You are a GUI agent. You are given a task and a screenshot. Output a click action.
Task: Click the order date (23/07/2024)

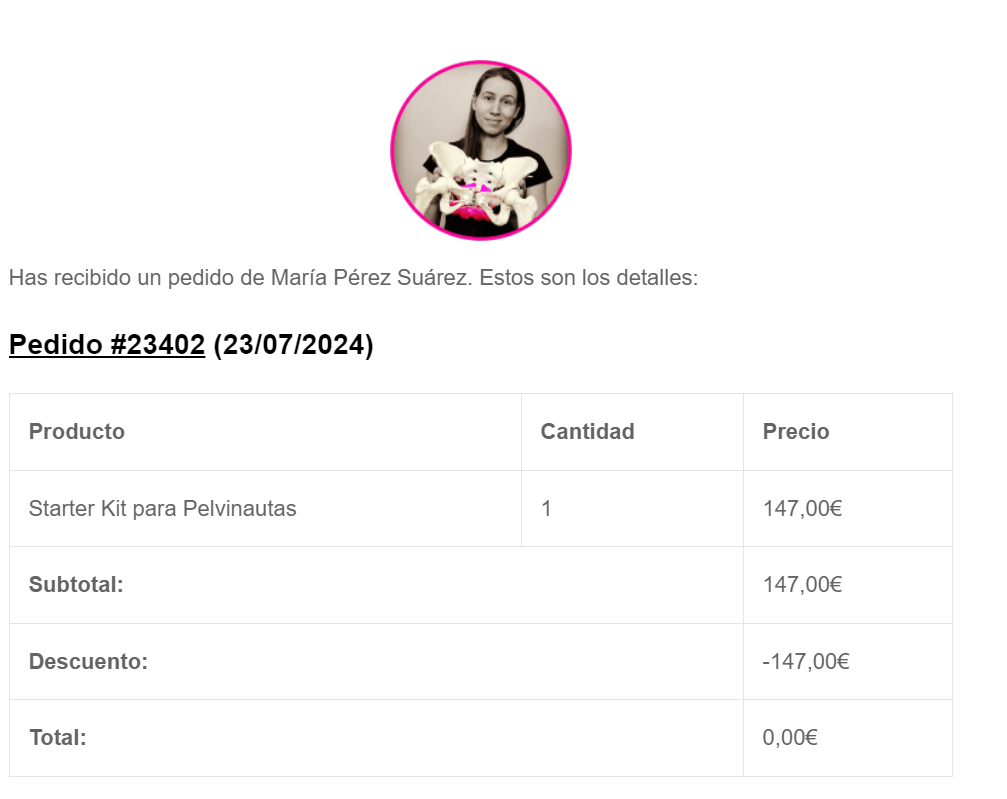click(x=293, y=345)
